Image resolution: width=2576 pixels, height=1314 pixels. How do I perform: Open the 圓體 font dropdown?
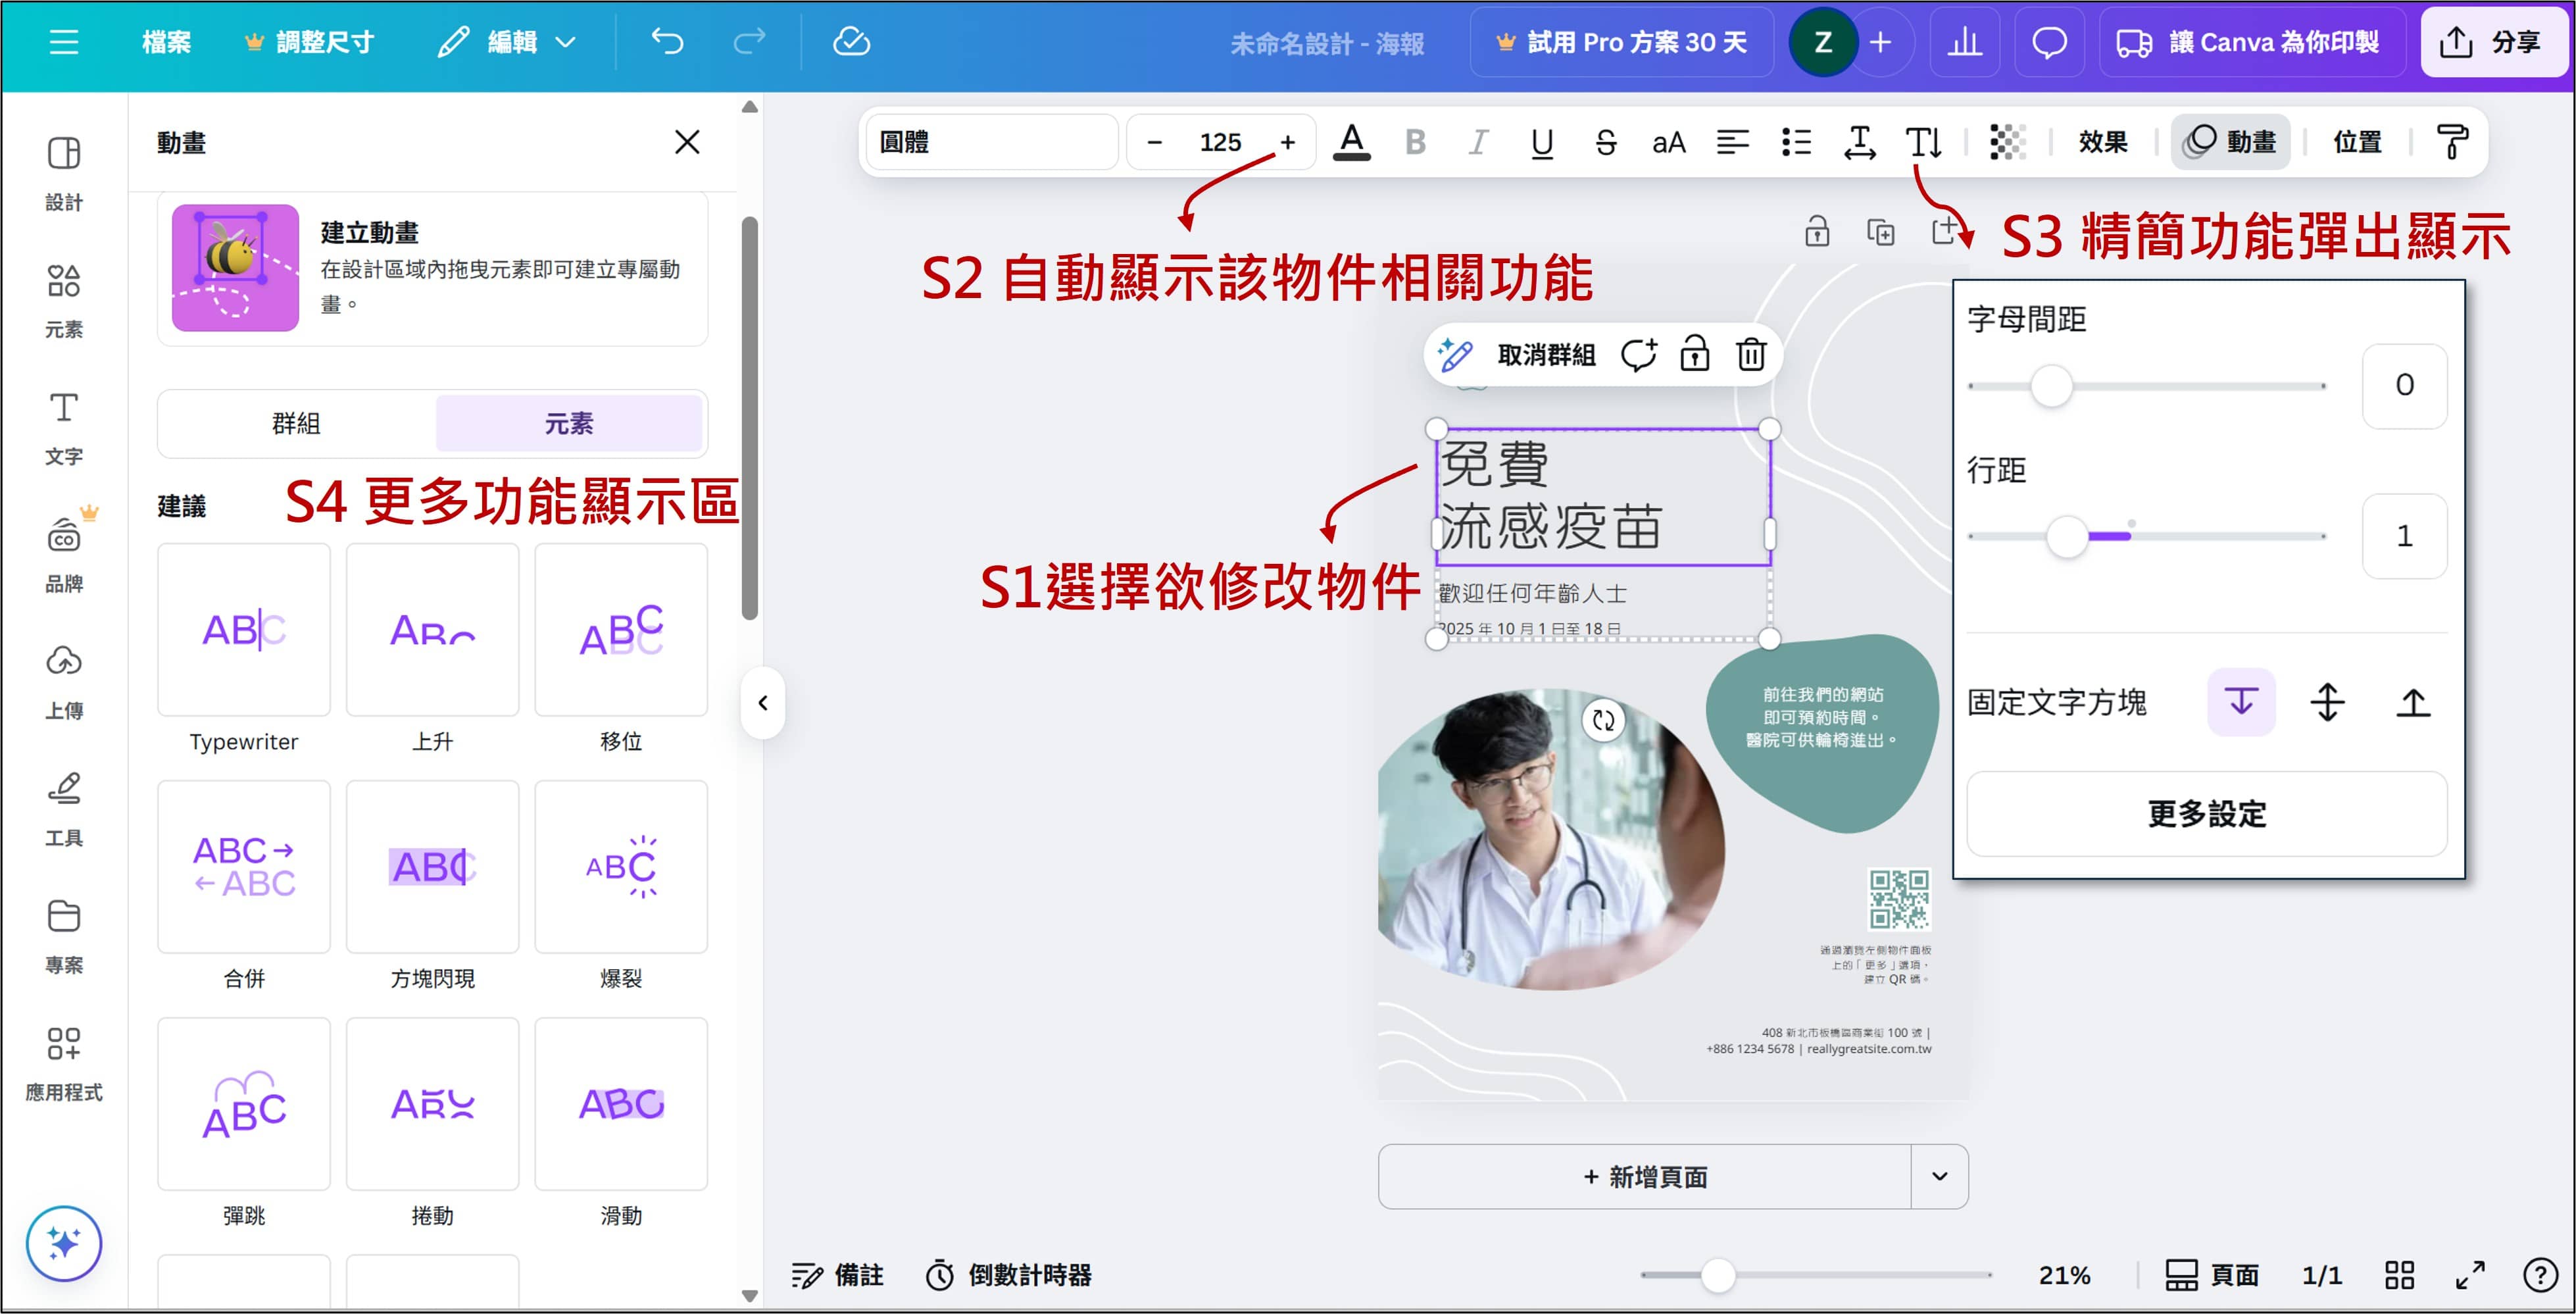click(991, 142)
